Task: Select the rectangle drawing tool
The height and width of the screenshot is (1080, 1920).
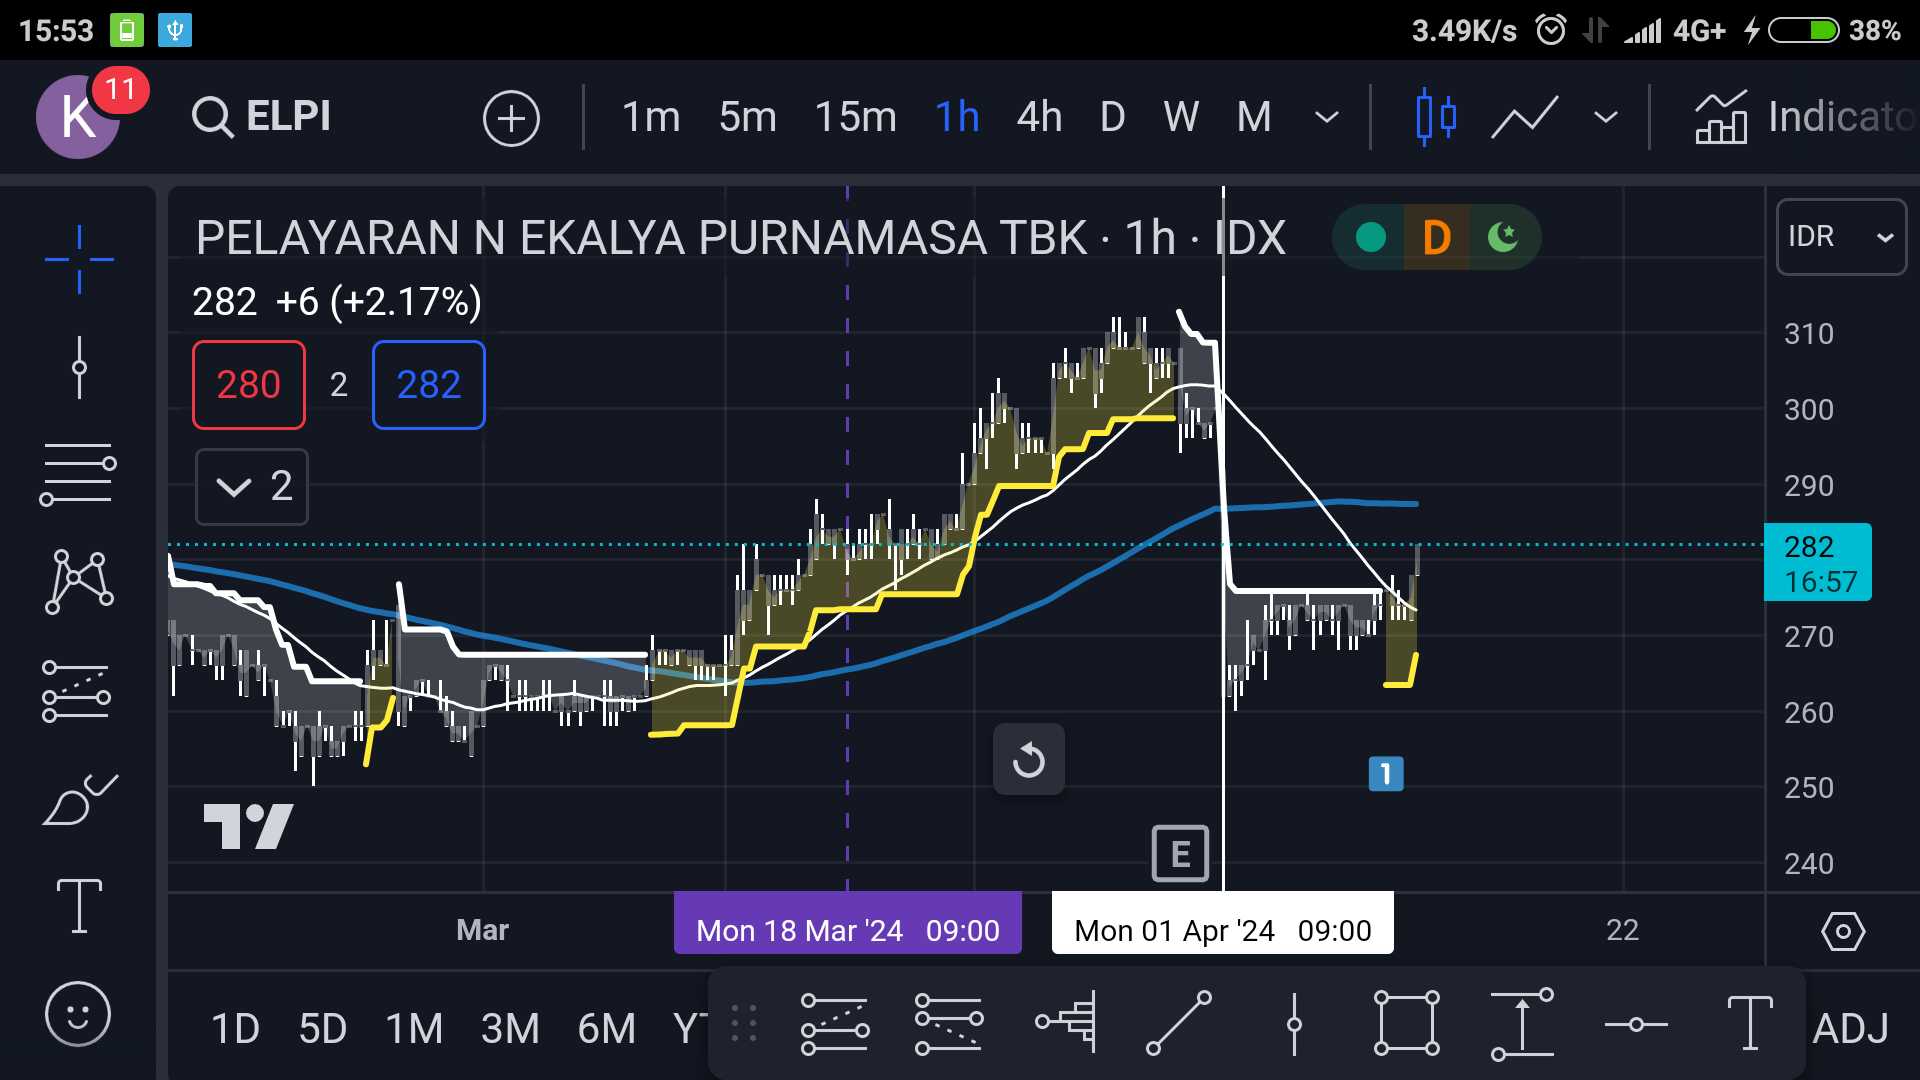Action: [x=1406, y=1024]
